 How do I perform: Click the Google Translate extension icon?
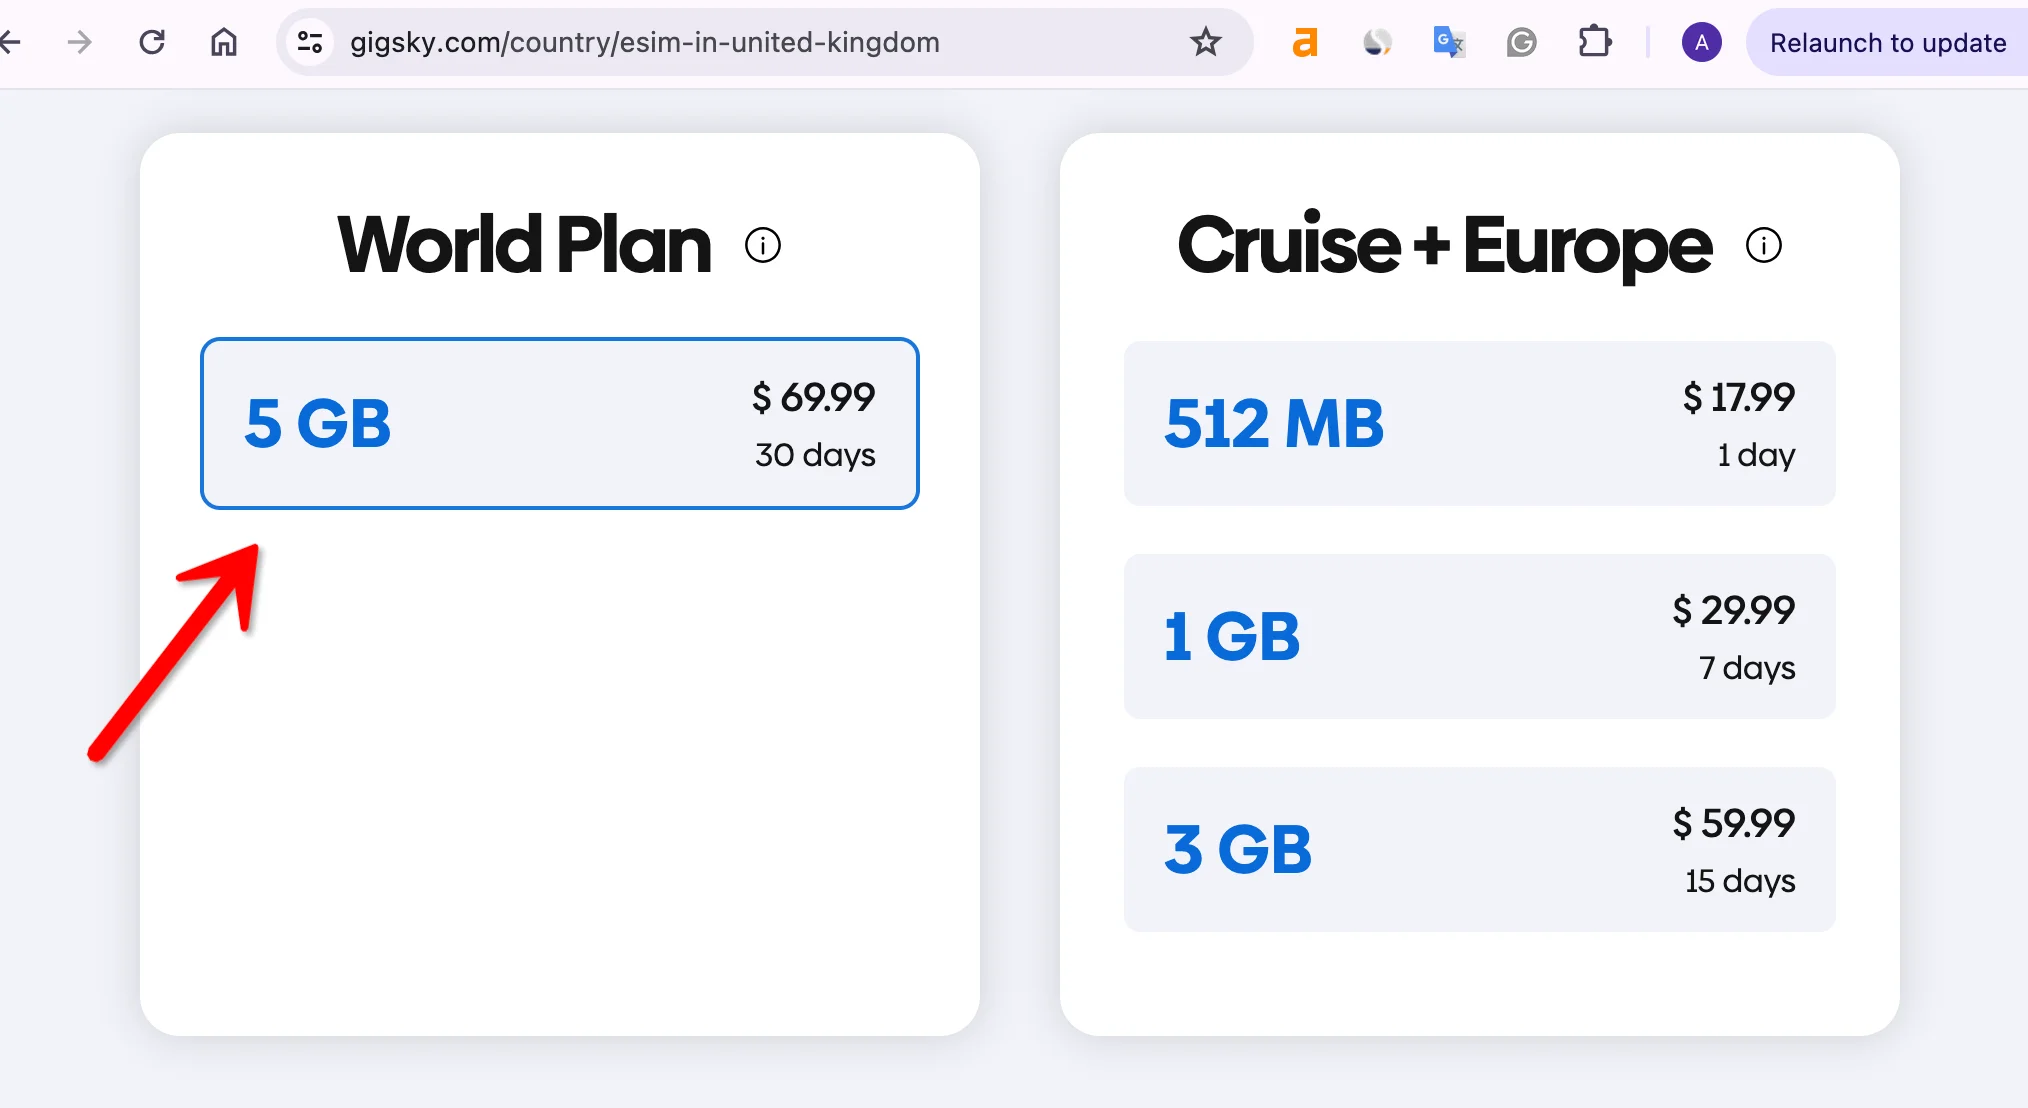point(1448,41)
